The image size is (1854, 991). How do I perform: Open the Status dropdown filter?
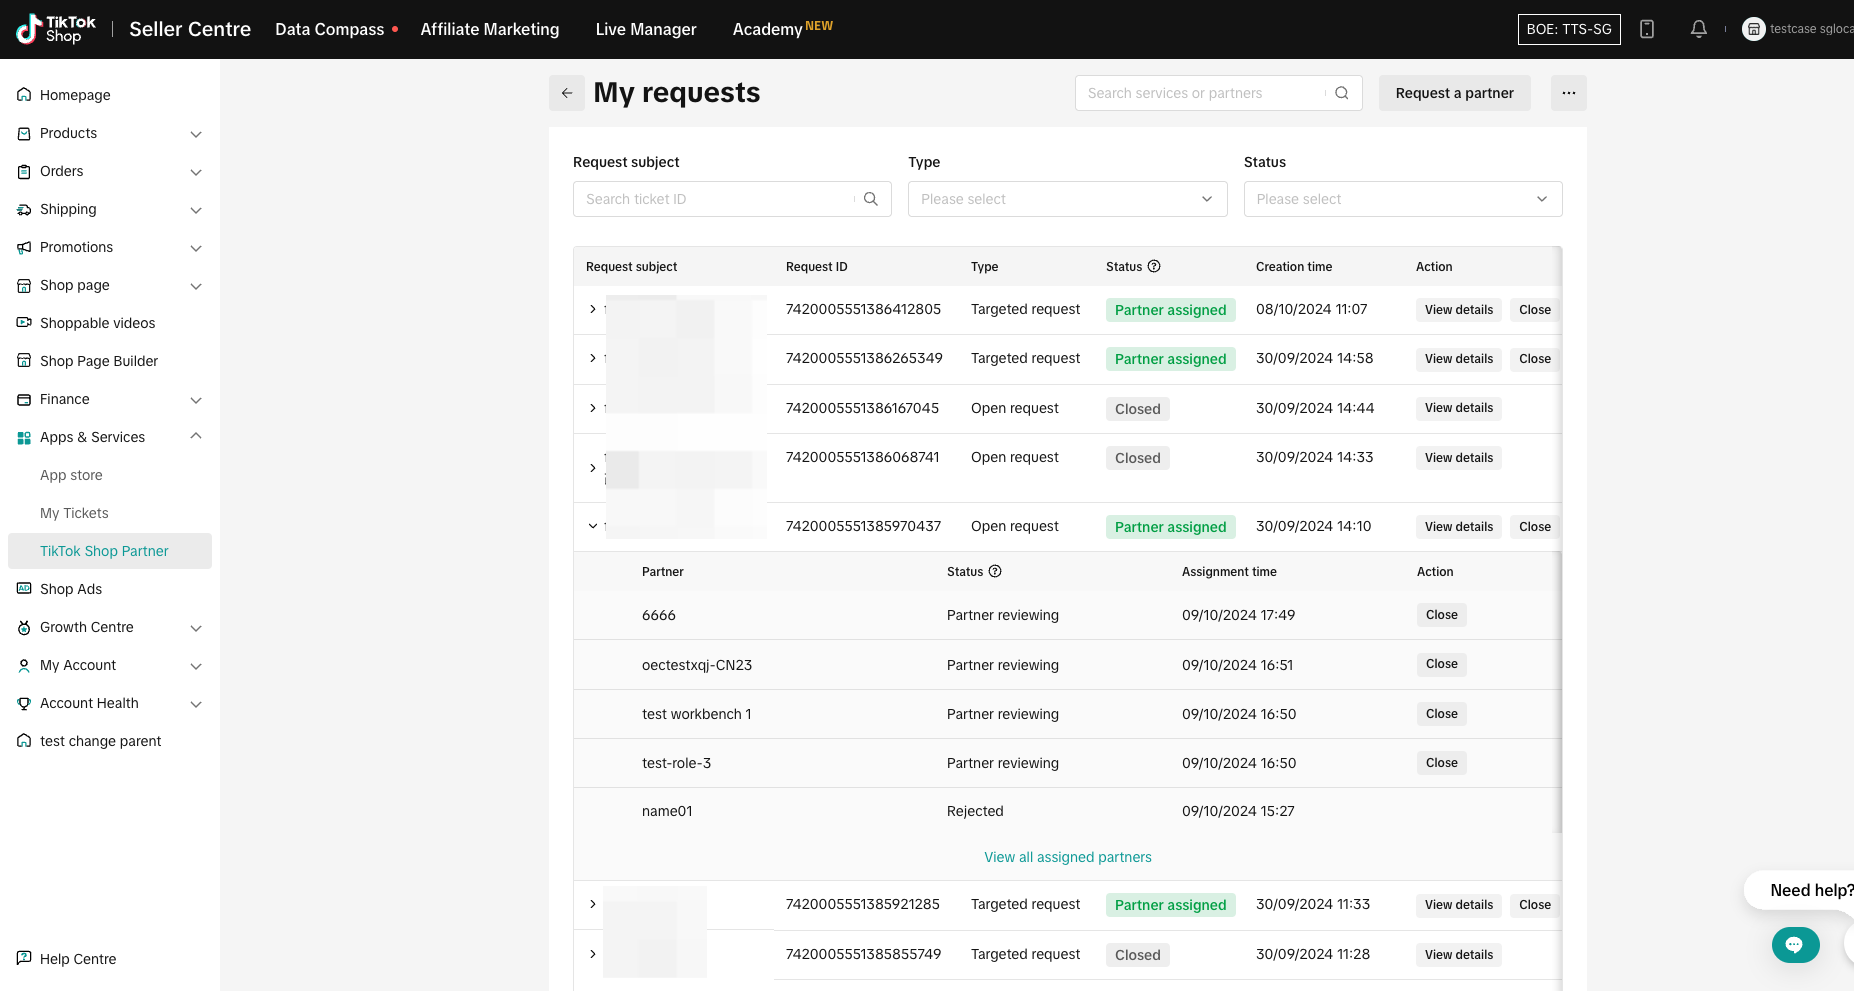click(x=1402, y=199)
